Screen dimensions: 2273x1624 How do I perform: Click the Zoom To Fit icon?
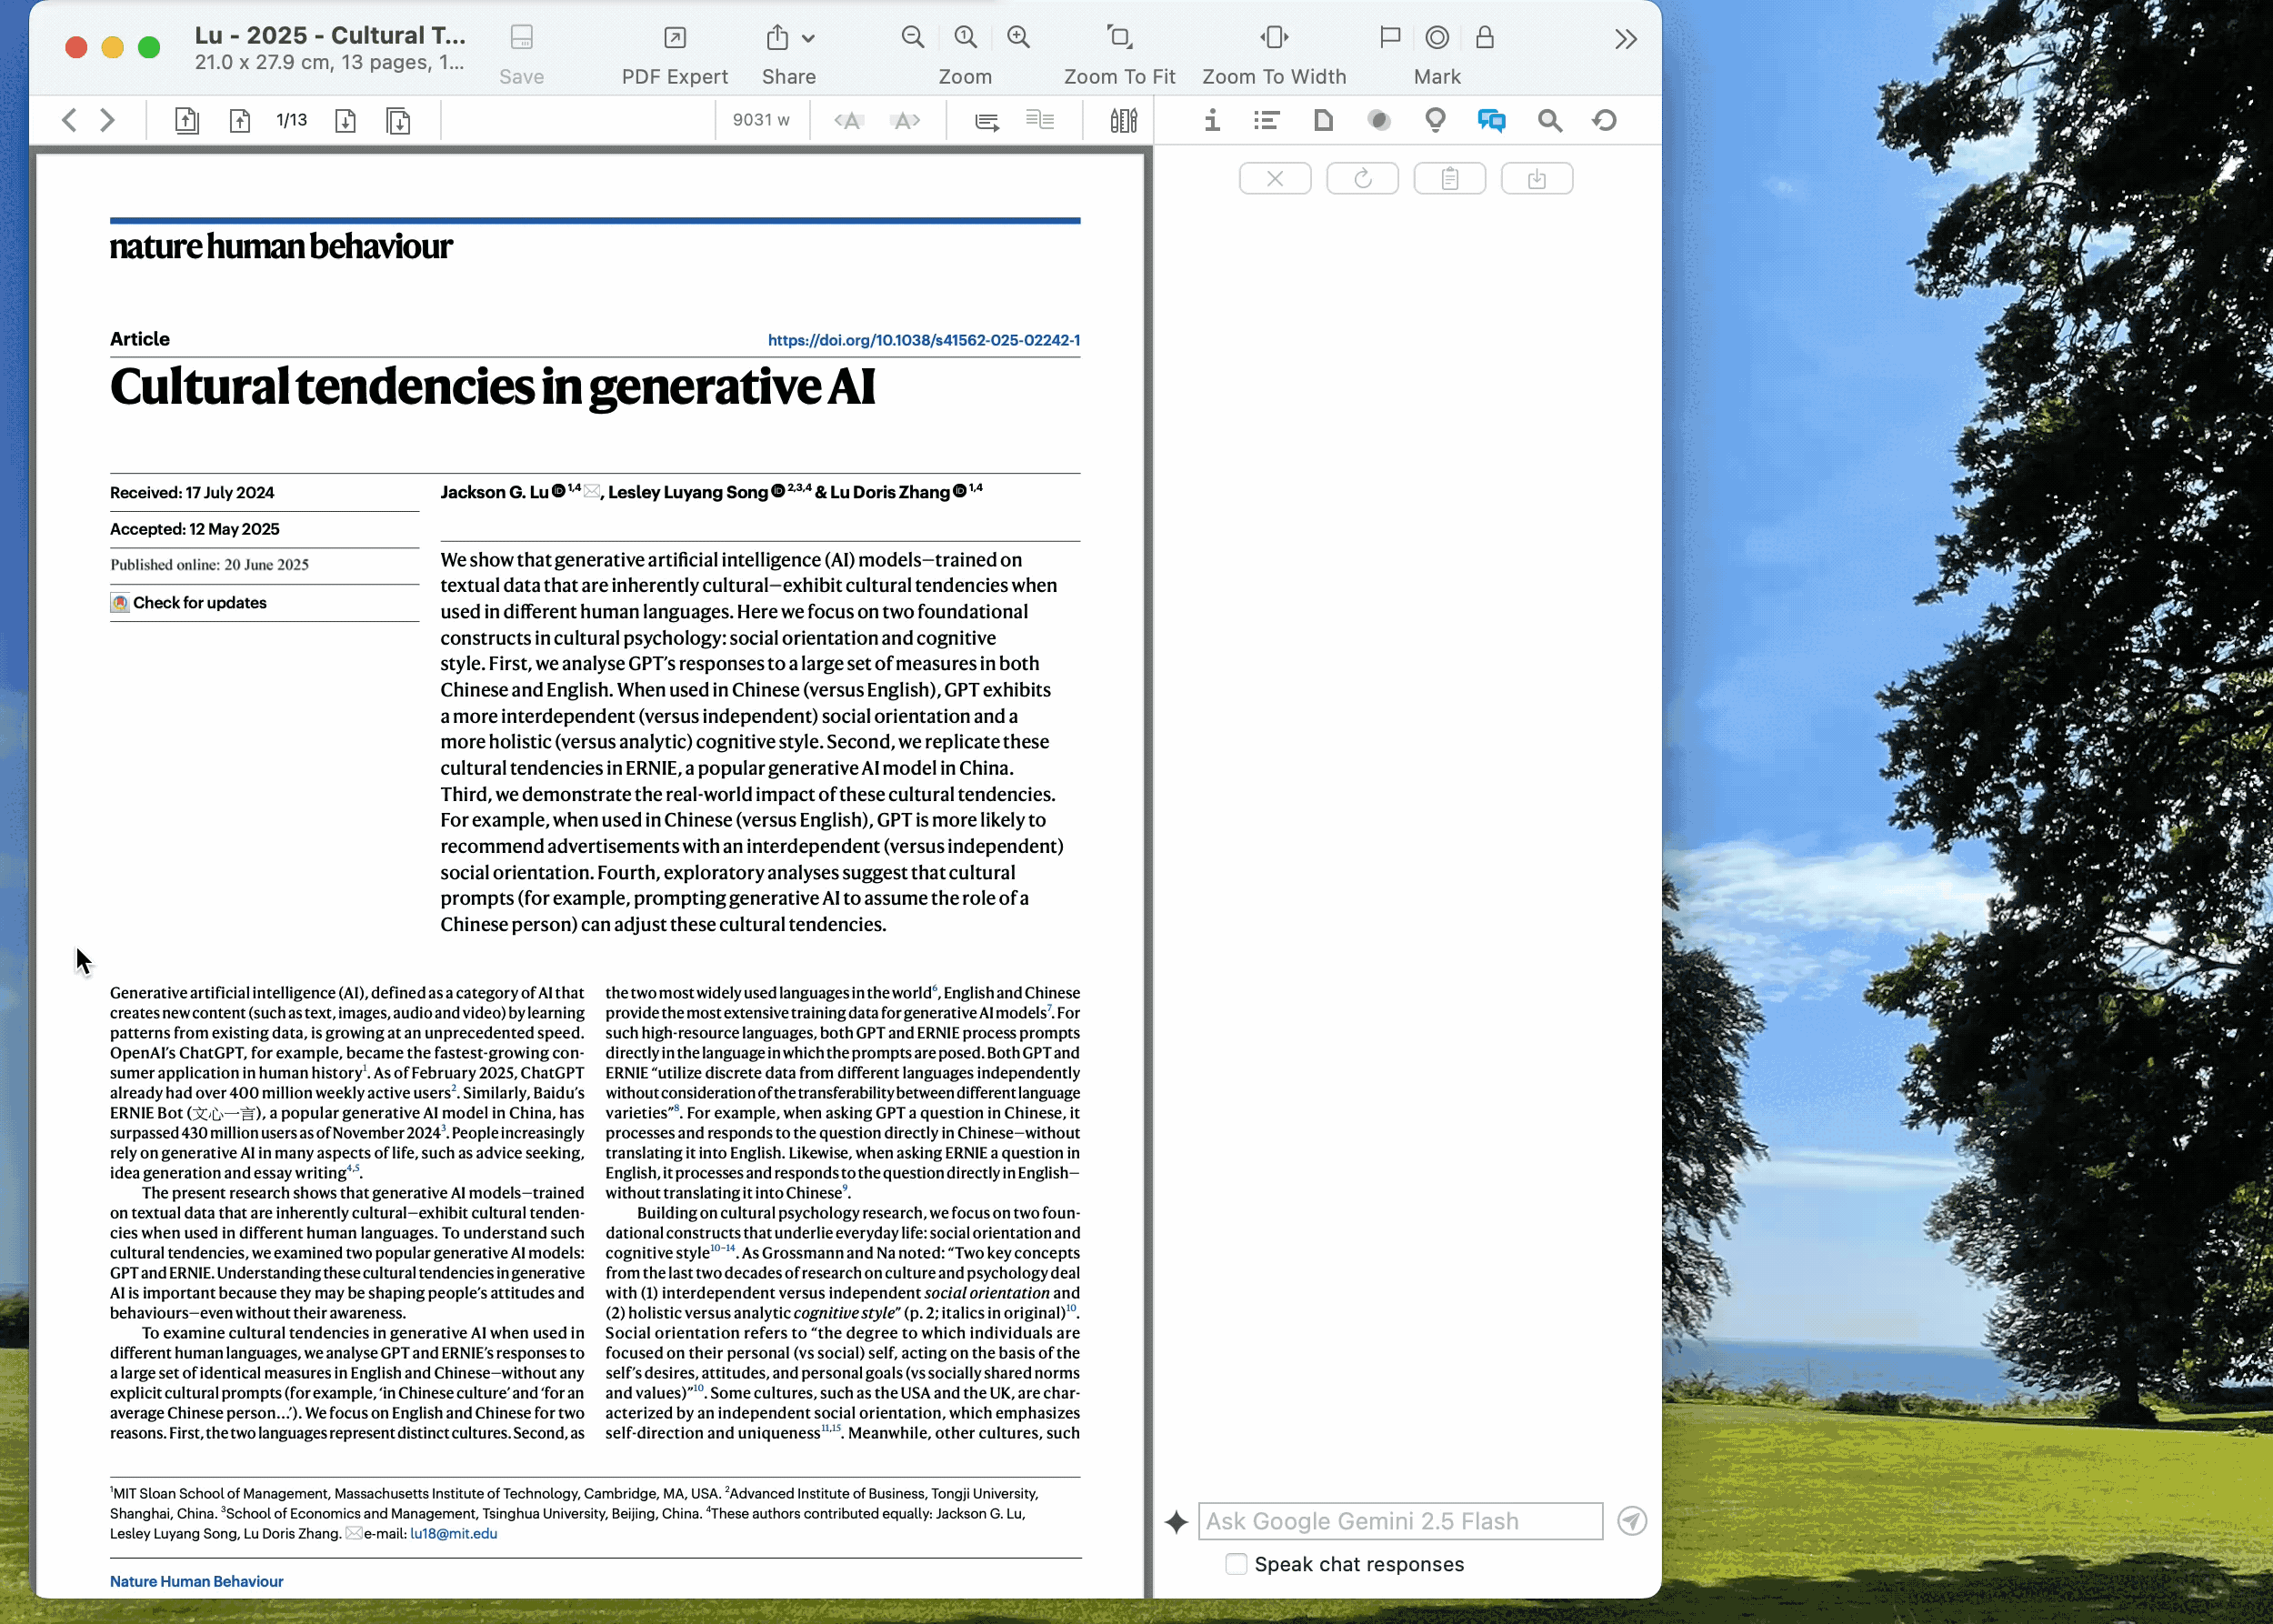pos(1119,38)
